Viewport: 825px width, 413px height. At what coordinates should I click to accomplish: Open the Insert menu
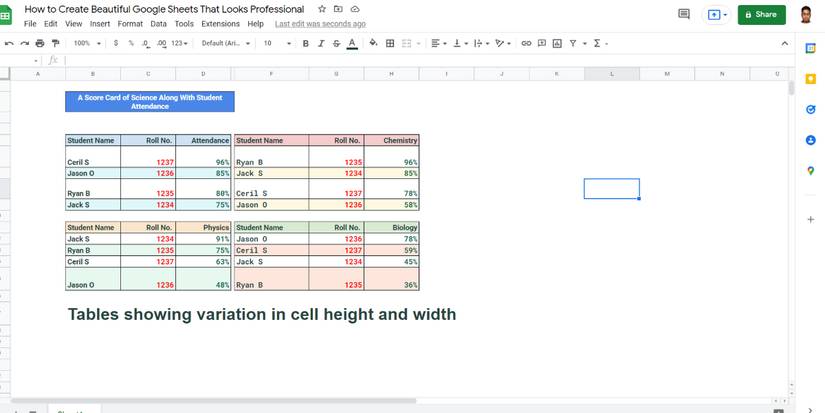tap(100, 24)
